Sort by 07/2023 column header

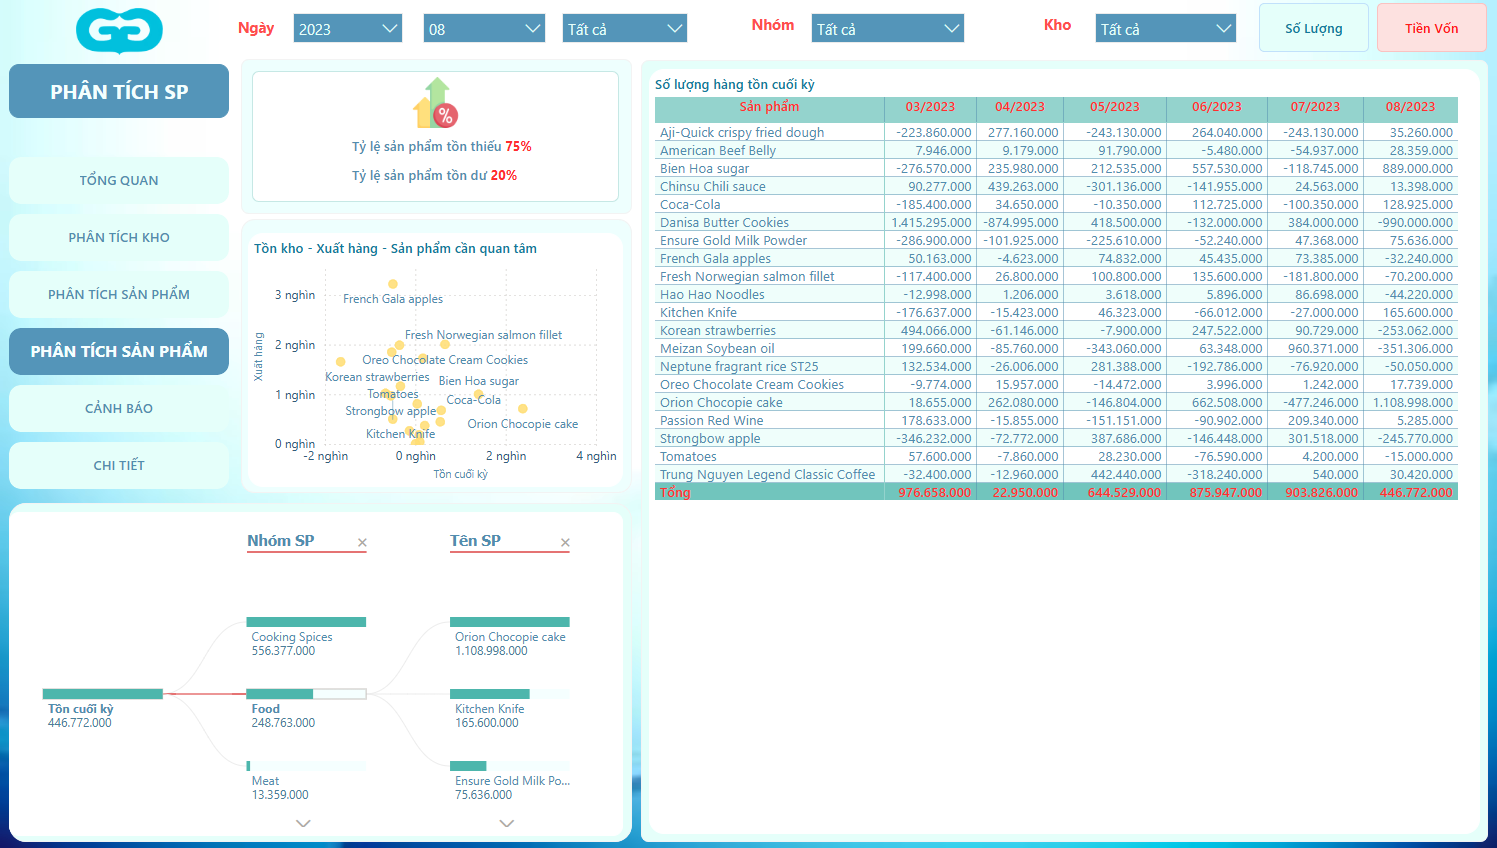pyautogui.click(x=1314, y=107)
